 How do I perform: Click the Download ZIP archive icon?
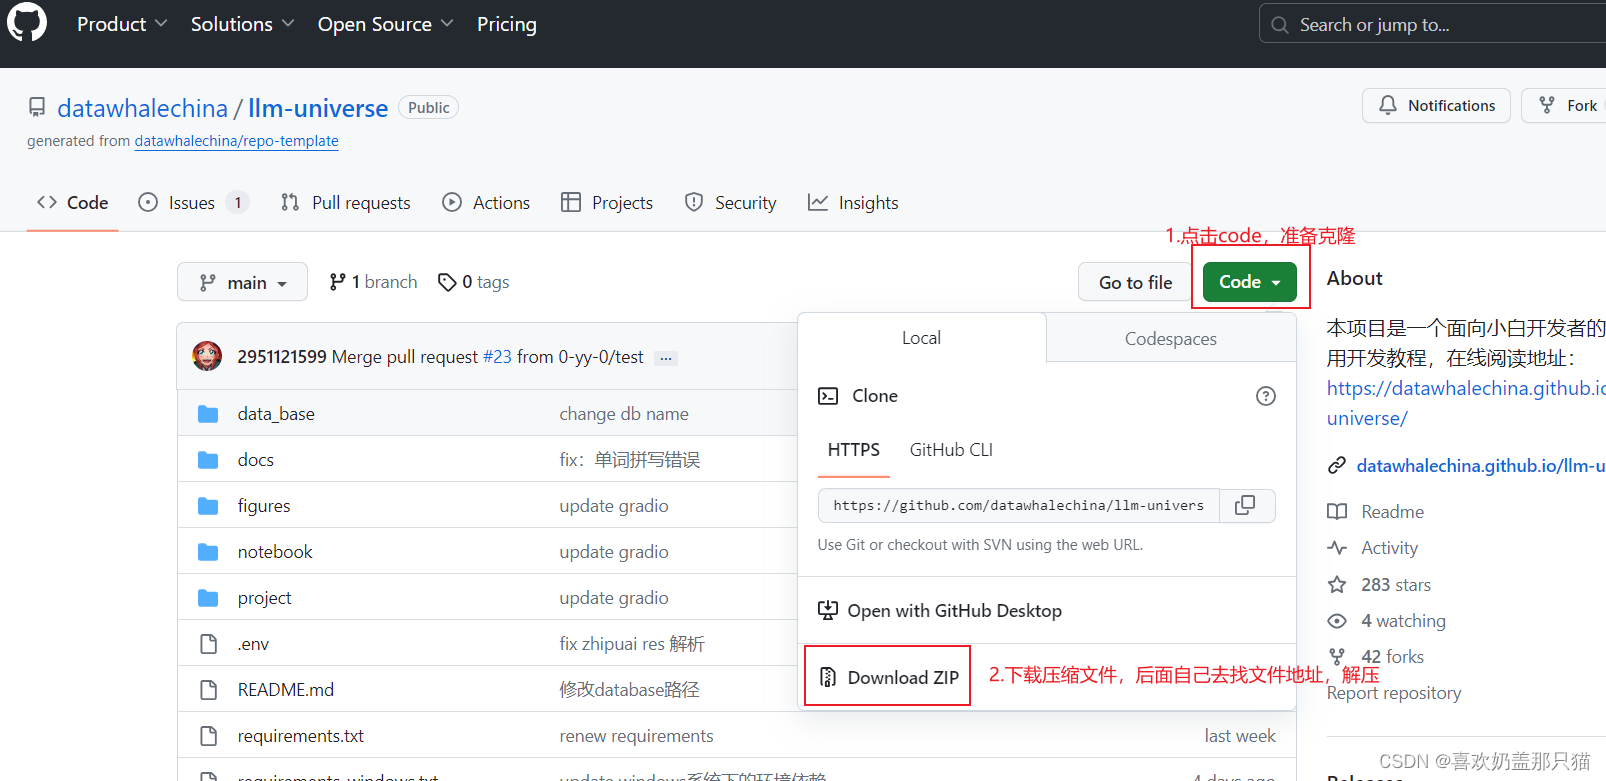(x=828, y=677)
